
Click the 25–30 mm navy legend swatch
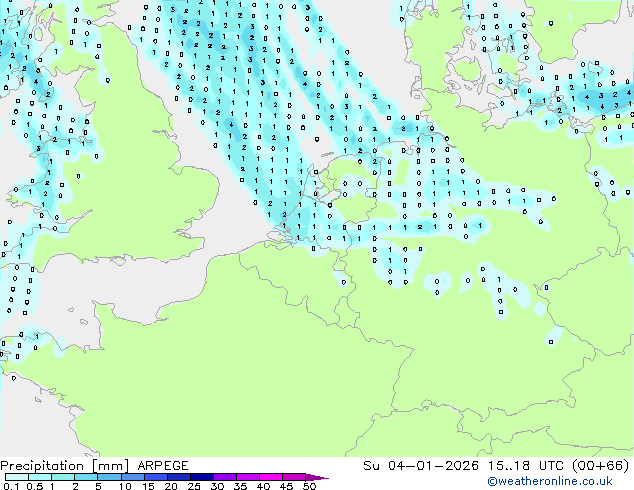tap(201, 477)
